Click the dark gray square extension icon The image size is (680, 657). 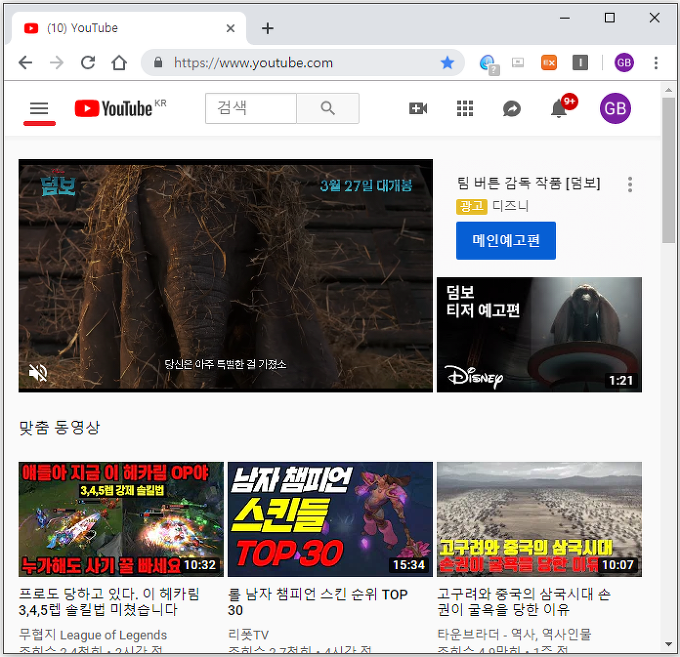coord(580,63)
